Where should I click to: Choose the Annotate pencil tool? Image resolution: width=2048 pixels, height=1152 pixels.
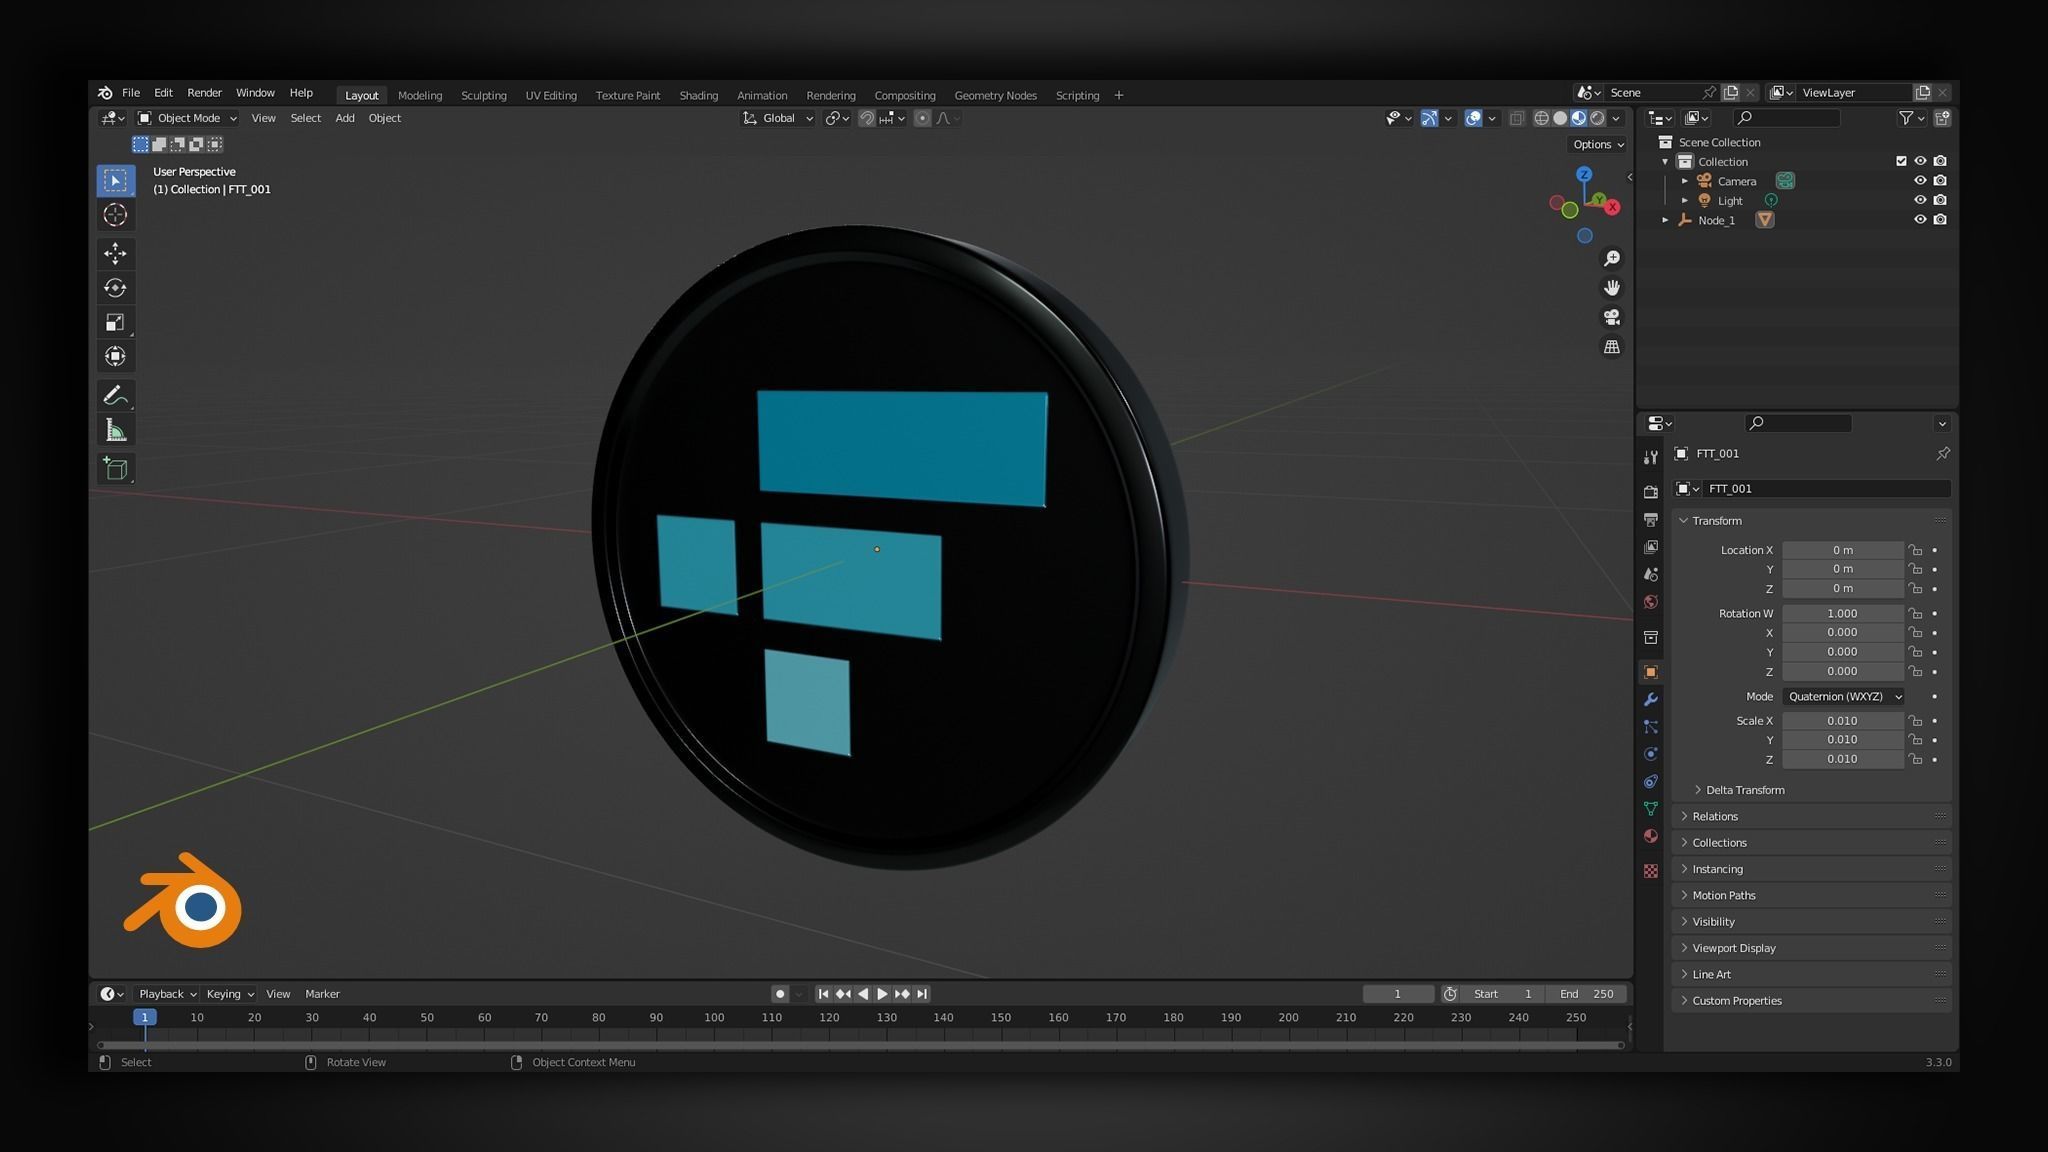tap(115, 396)
